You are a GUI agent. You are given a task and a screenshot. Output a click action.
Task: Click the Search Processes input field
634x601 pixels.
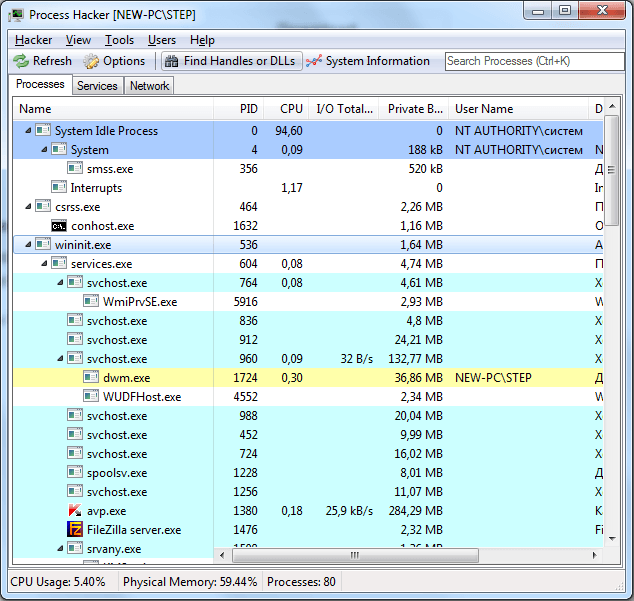pos(535,61)
